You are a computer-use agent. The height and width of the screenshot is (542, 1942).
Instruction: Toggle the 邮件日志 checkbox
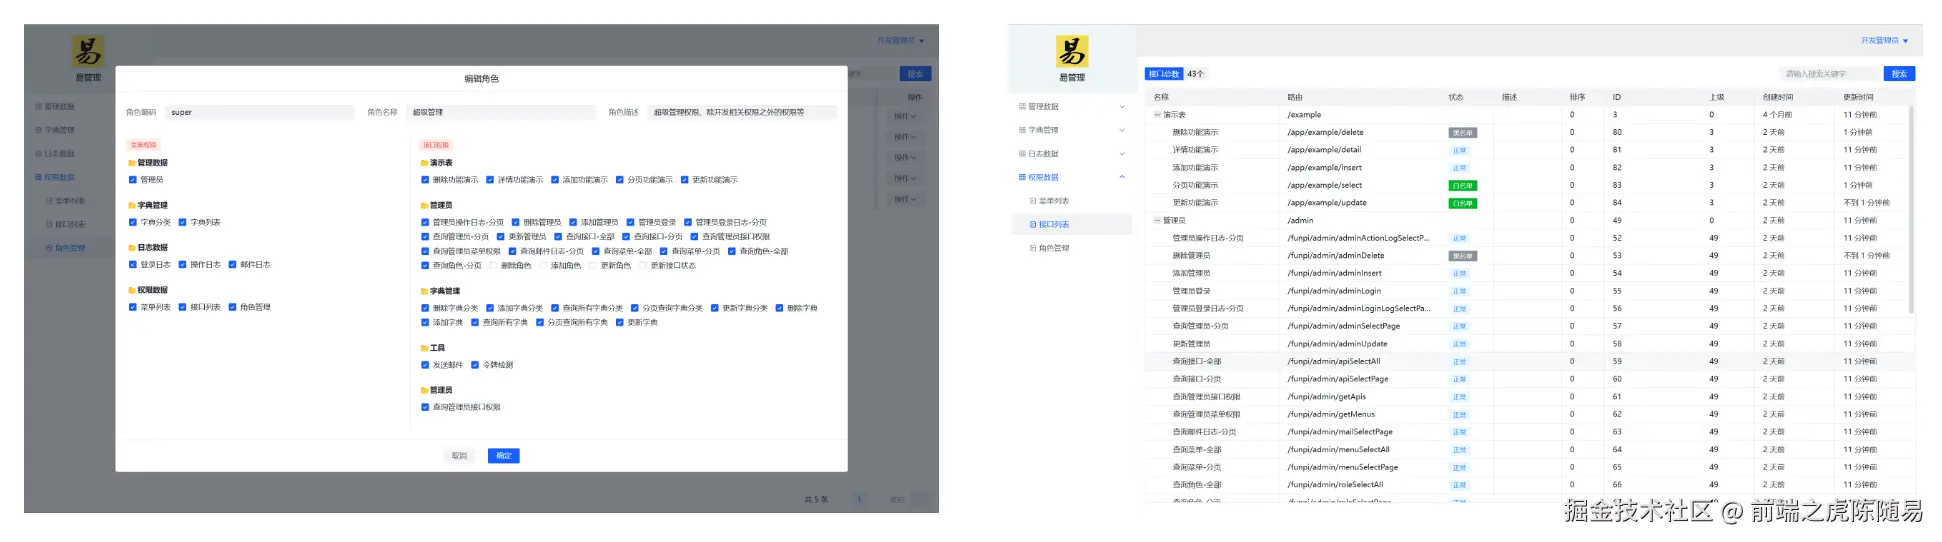click(x=233, y=265)
